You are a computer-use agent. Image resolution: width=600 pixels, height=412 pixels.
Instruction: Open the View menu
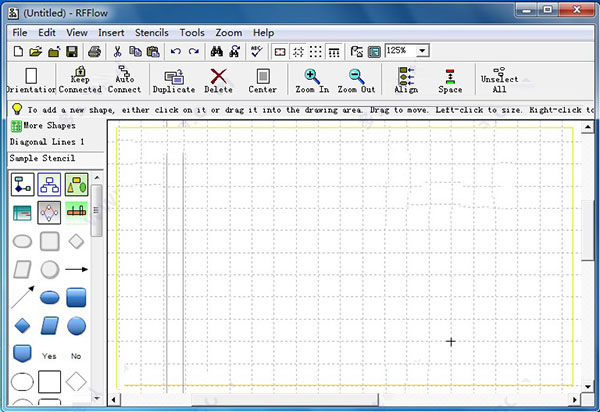pos(77,33)
